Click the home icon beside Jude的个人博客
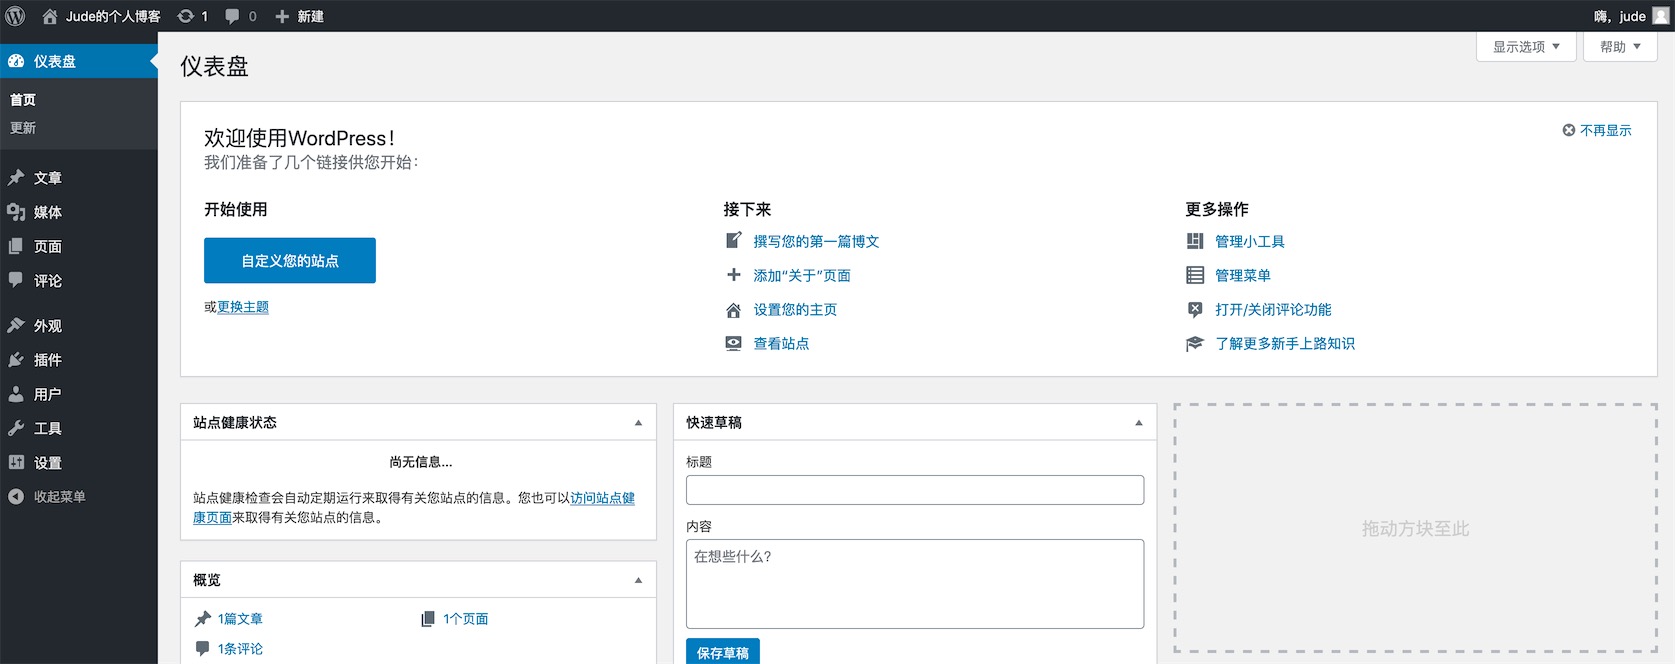 coord(50,16)
